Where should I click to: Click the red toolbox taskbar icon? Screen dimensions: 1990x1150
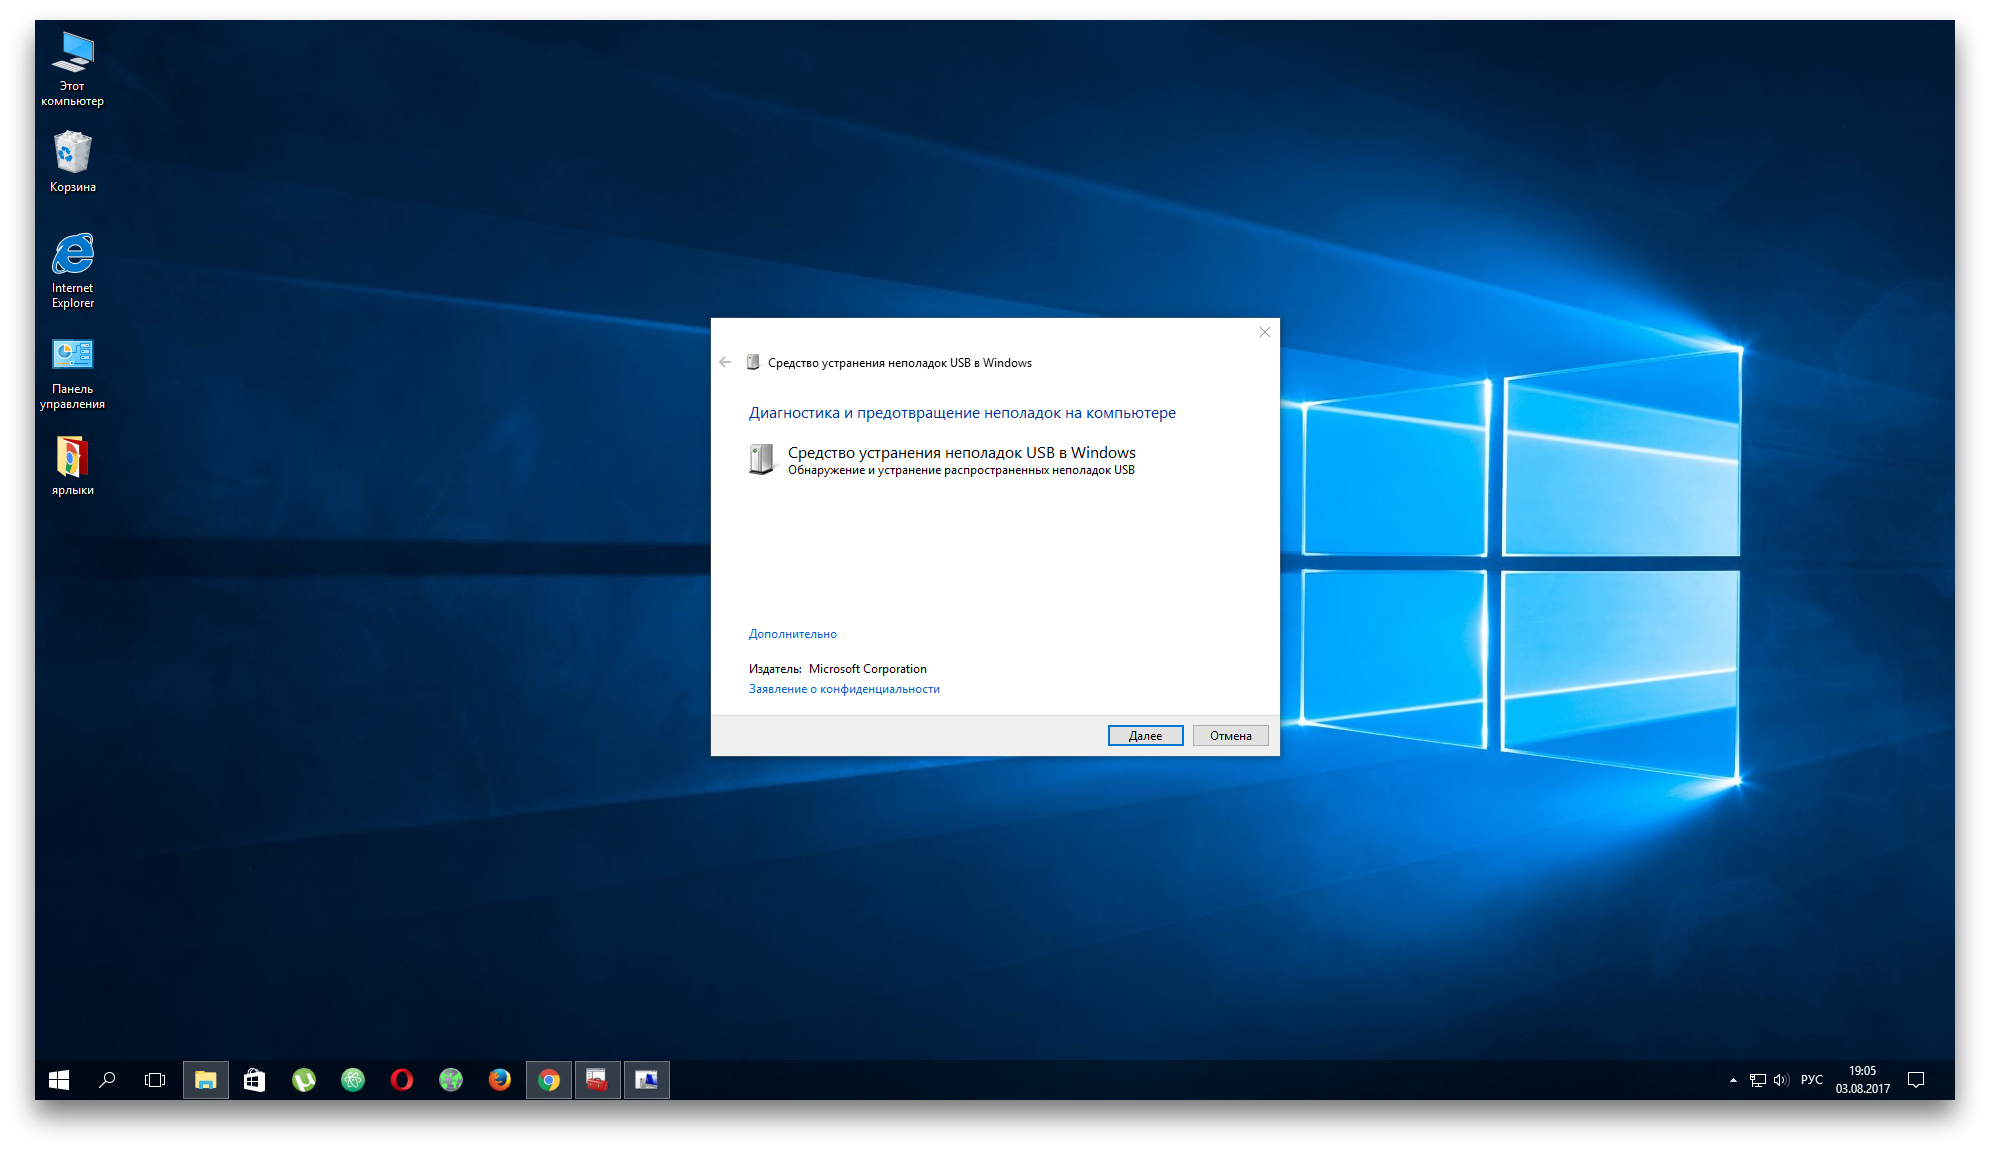pos(598,1080)
